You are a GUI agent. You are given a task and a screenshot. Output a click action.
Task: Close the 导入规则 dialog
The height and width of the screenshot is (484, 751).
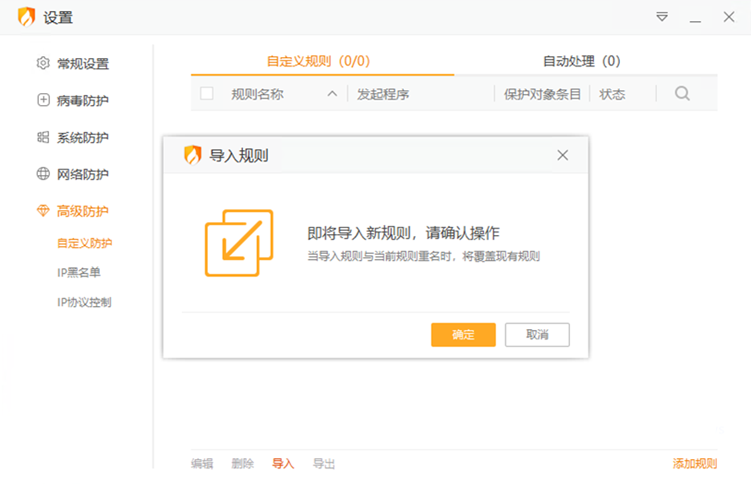(562, 155)
